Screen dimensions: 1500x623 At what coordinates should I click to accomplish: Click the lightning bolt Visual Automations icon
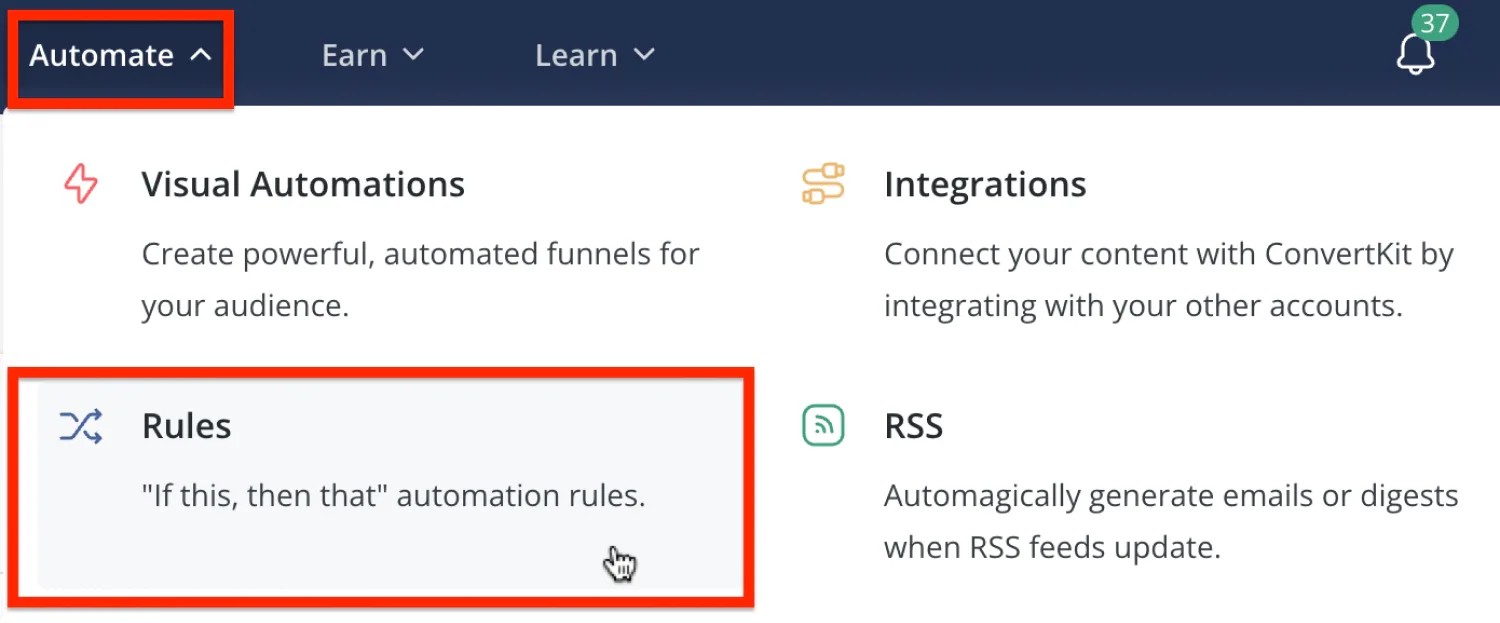[x=81, y=185]
